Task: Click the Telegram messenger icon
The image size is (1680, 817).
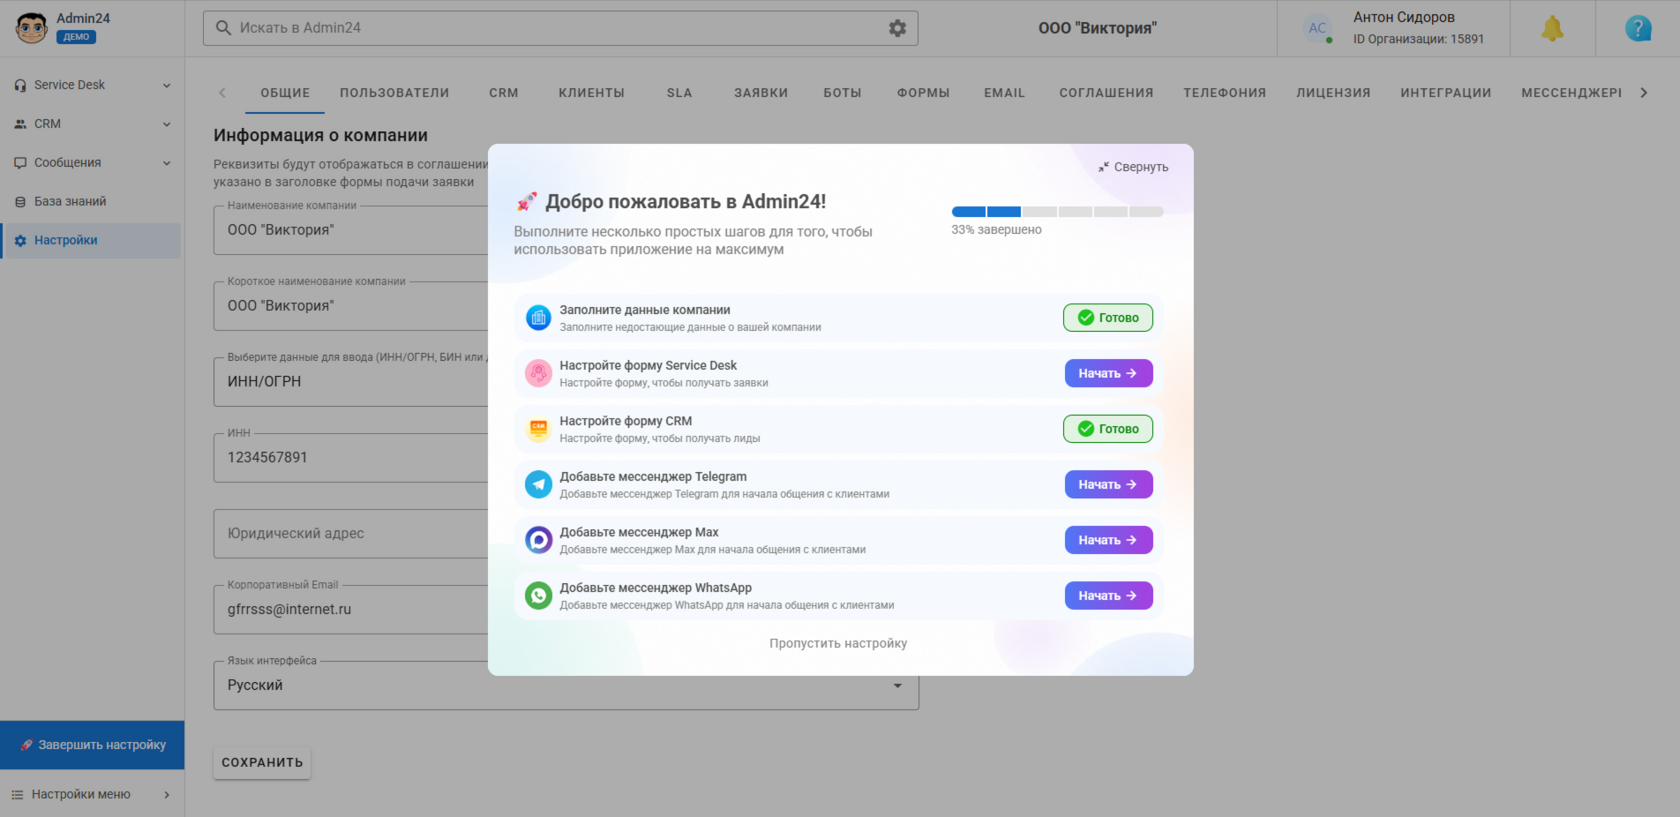Action: click(539, 484)
